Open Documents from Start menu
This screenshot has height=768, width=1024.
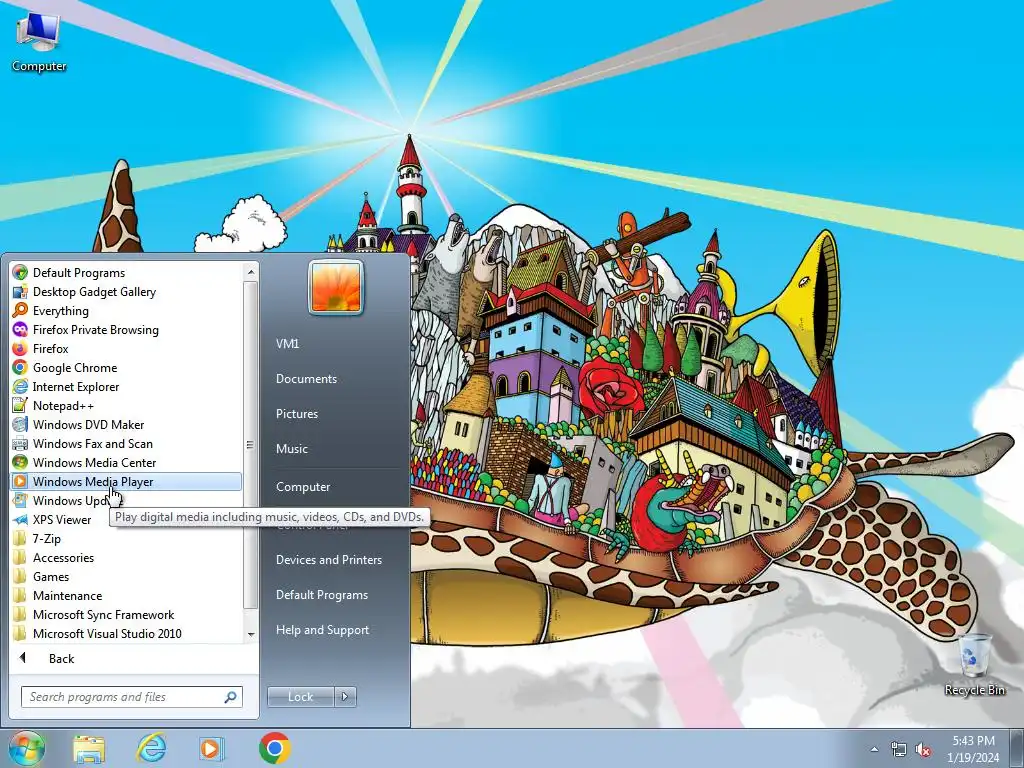point(306,379)
